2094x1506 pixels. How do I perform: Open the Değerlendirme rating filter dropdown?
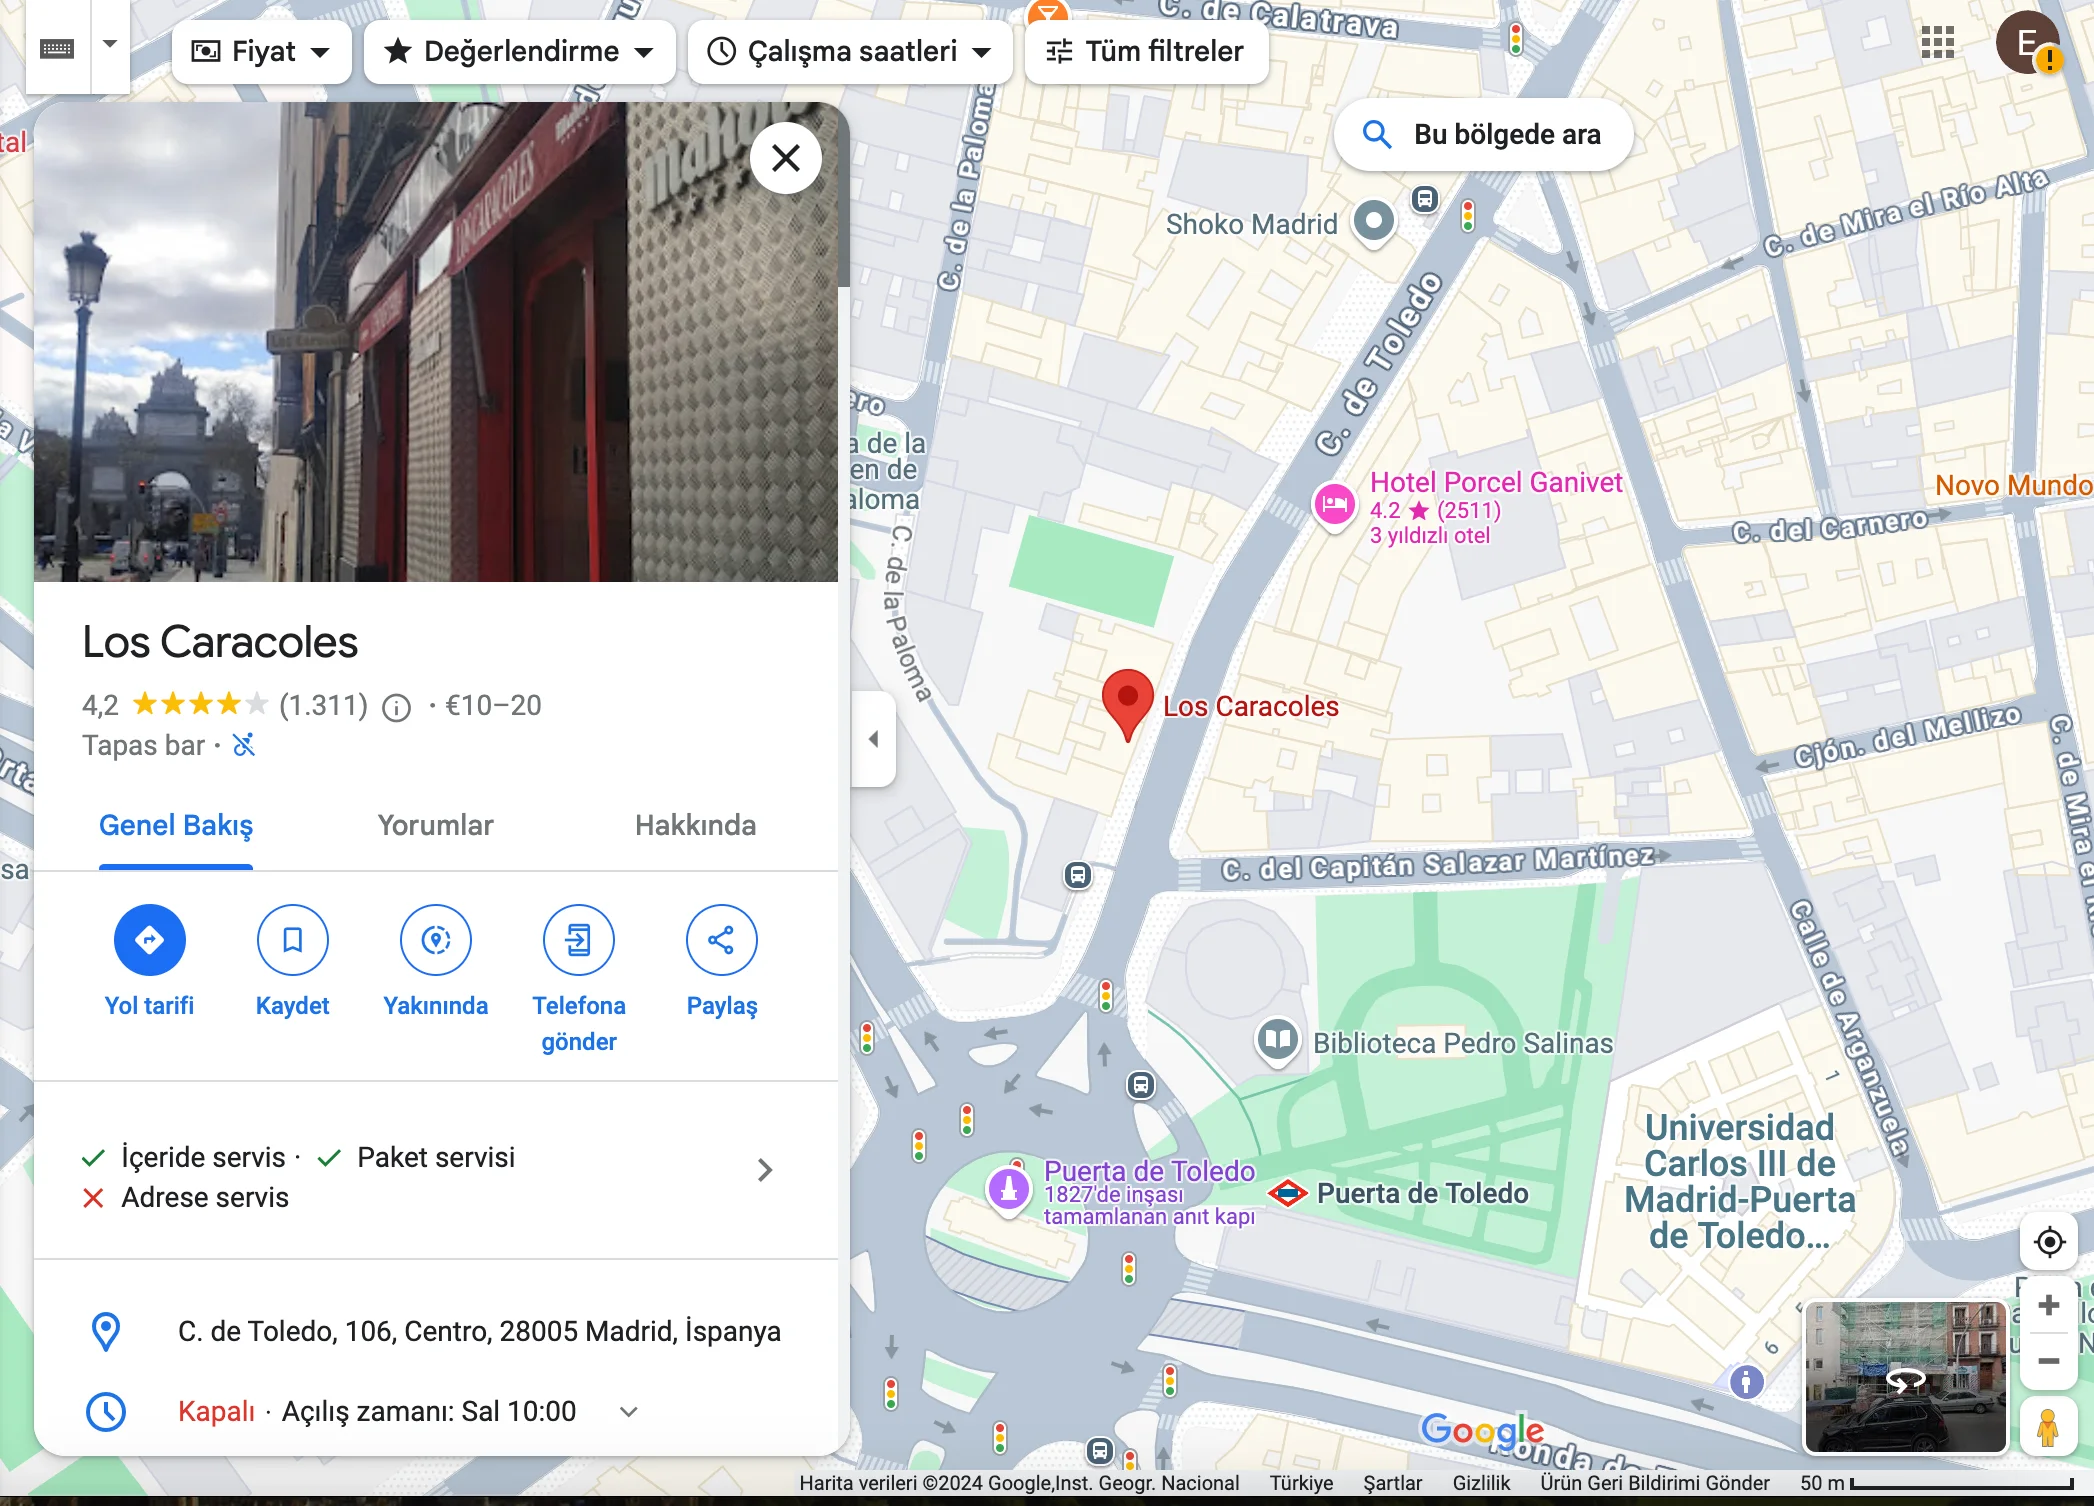(x=519, y=51)
